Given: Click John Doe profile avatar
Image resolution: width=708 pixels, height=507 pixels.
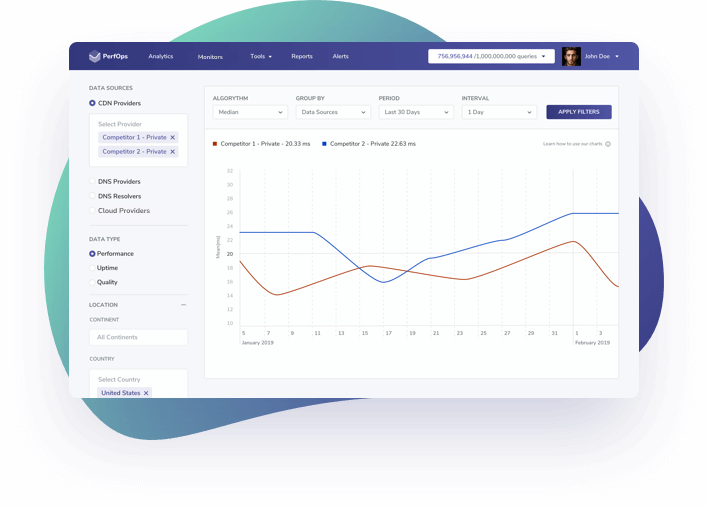Looking at the screenshot, I should 571,56.
